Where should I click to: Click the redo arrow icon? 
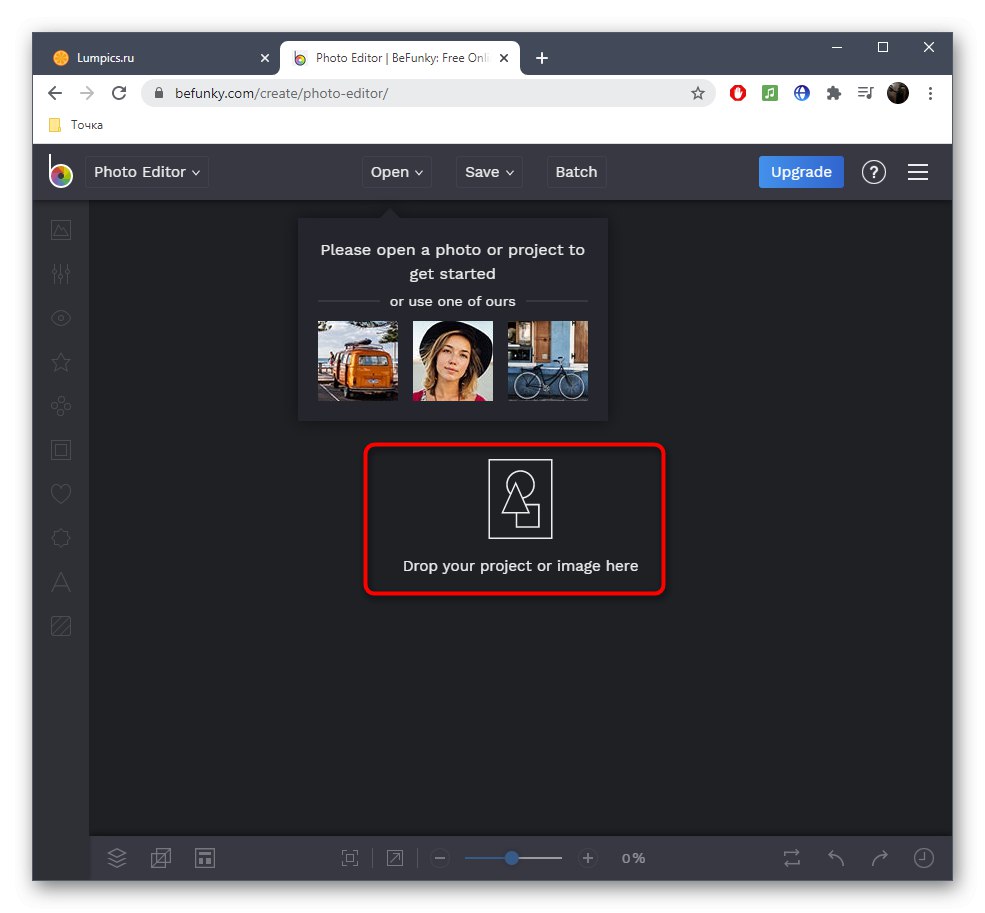click(879, 858)
